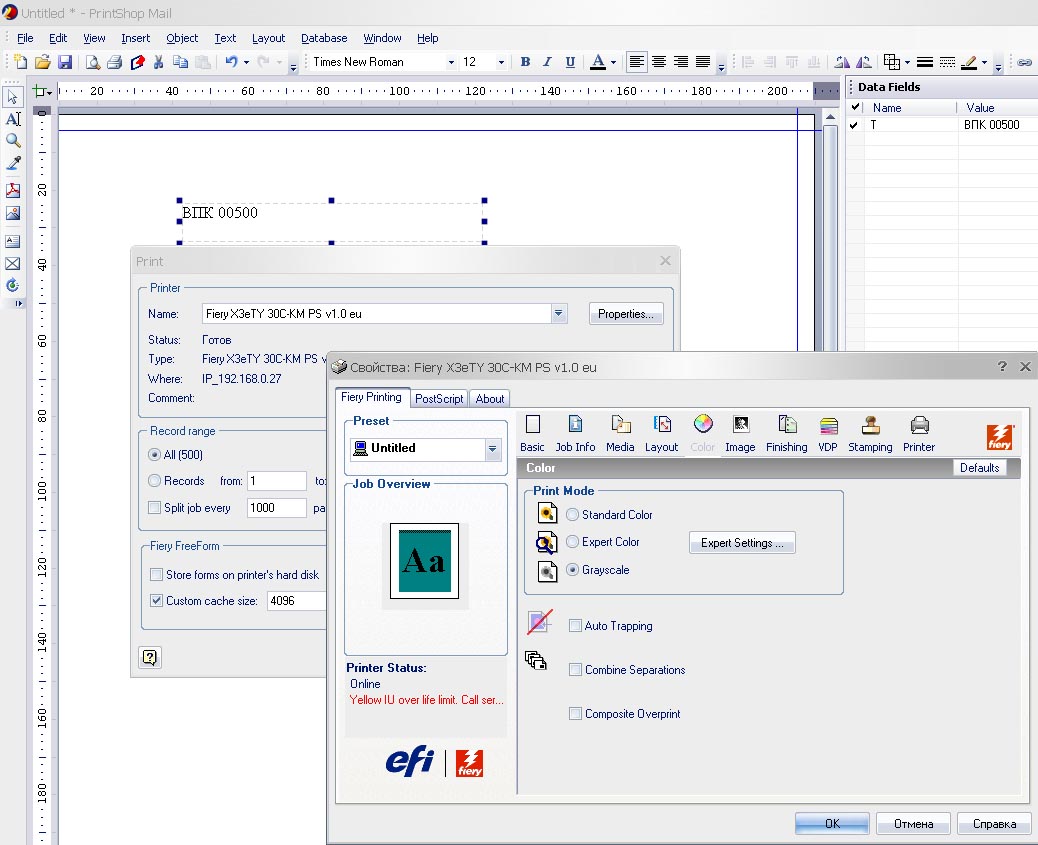Viewport: 1038px width, 845px height.
Task: Uncheck Custom cache size option
Action: (x=156, y=601)
